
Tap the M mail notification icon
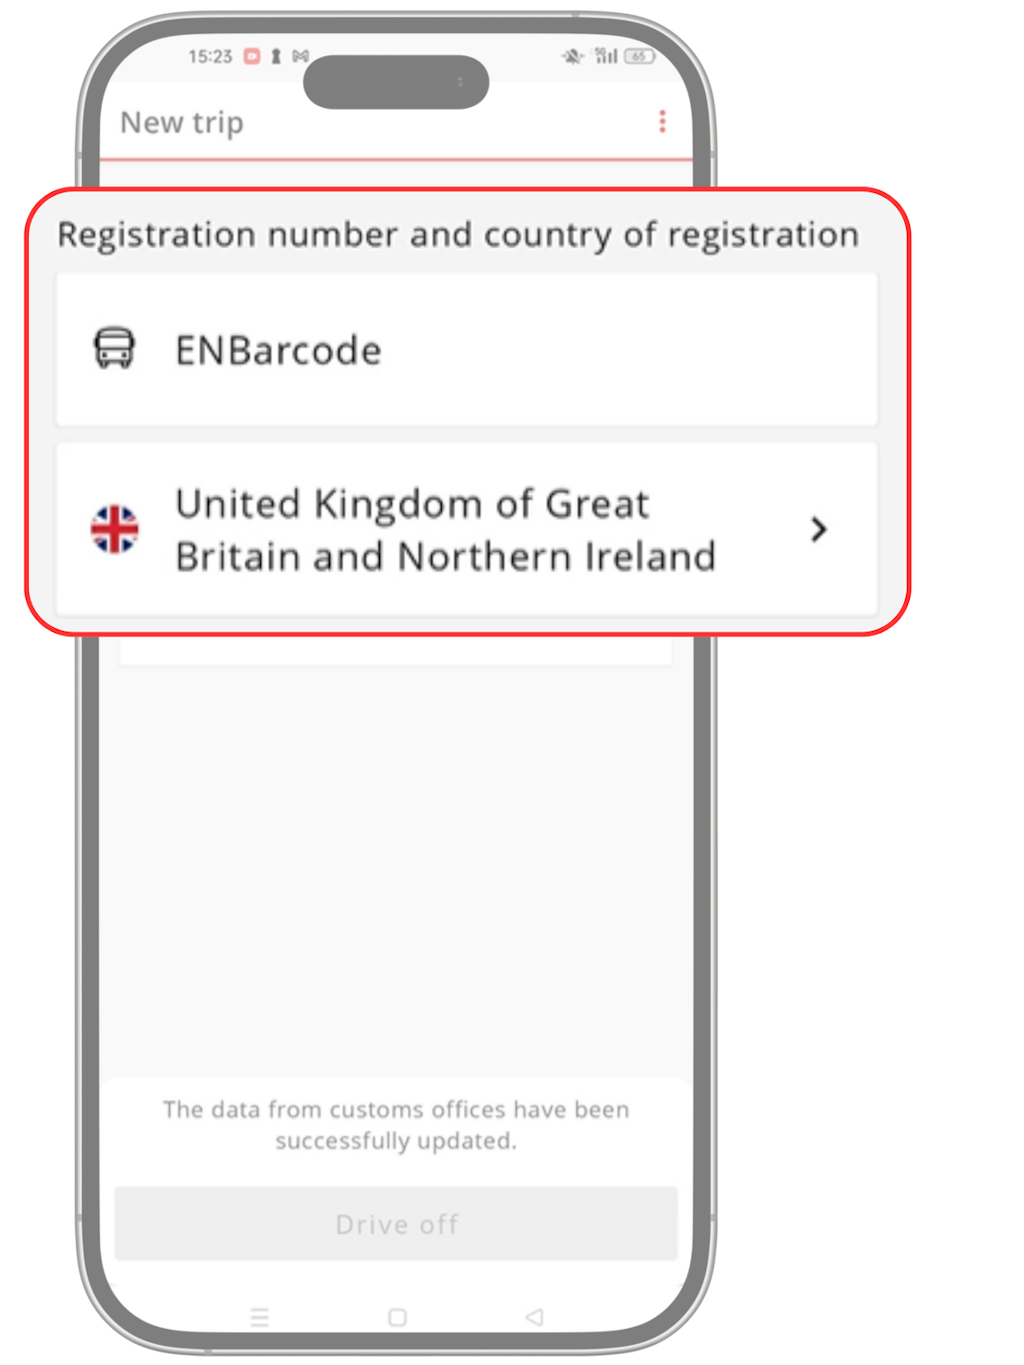click(300, 56)
